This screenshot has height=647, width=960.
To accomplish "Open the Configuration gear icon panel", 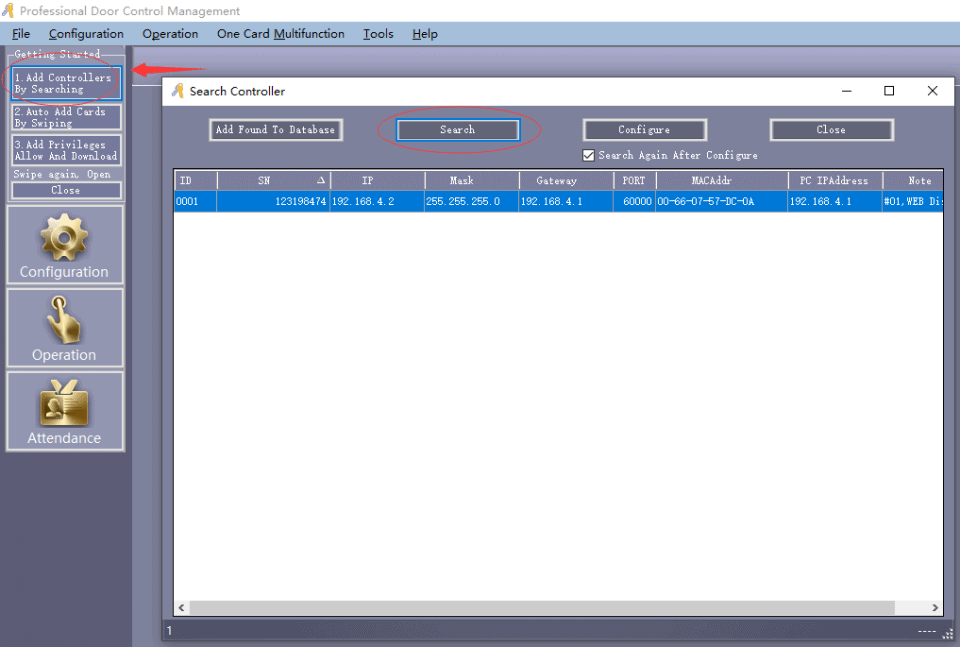I will 65,245.
